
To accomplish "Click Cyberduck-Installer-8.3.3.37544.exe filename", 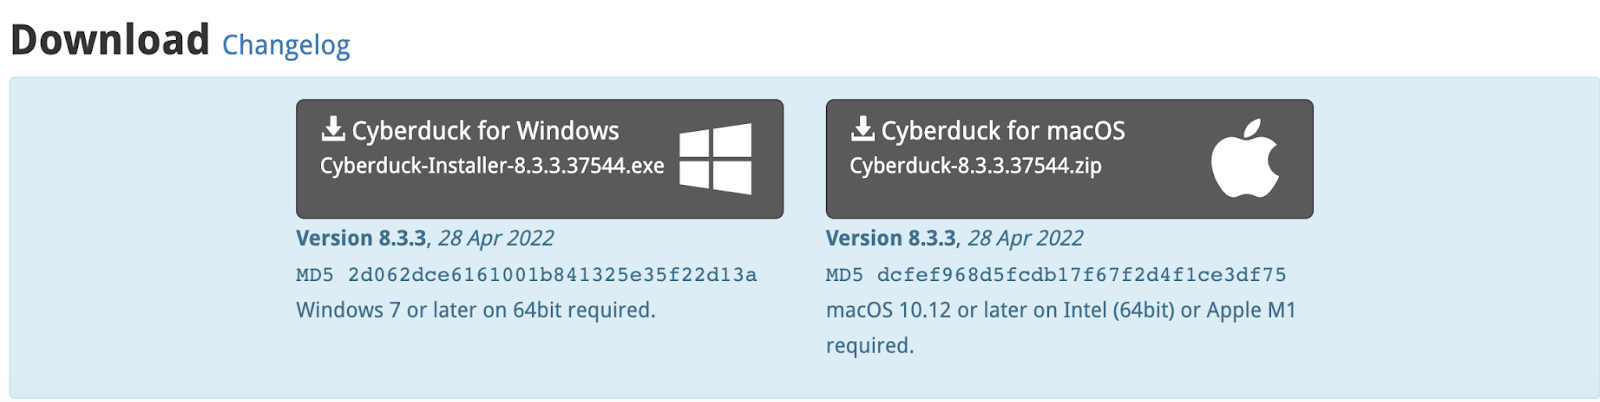I will [x=491, y=166].
